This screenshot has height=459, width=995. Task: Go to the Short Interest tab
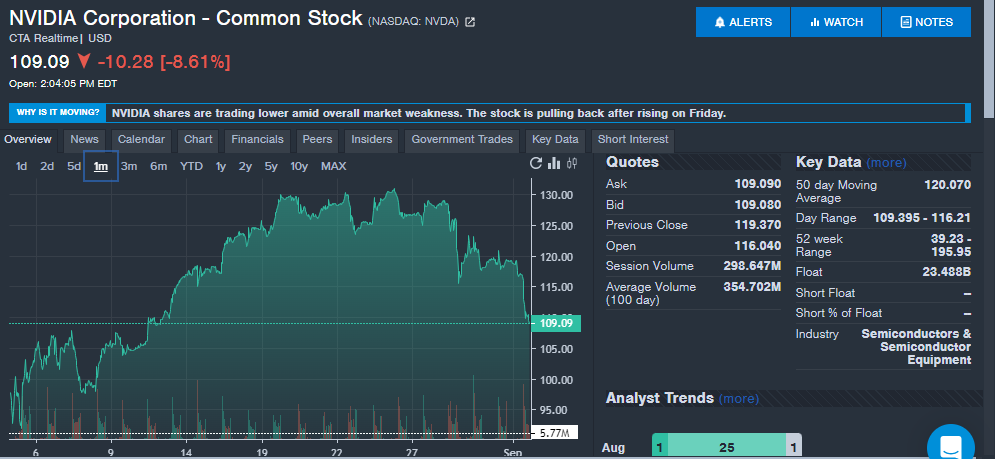pyautogui.click(x=633, y=140)
